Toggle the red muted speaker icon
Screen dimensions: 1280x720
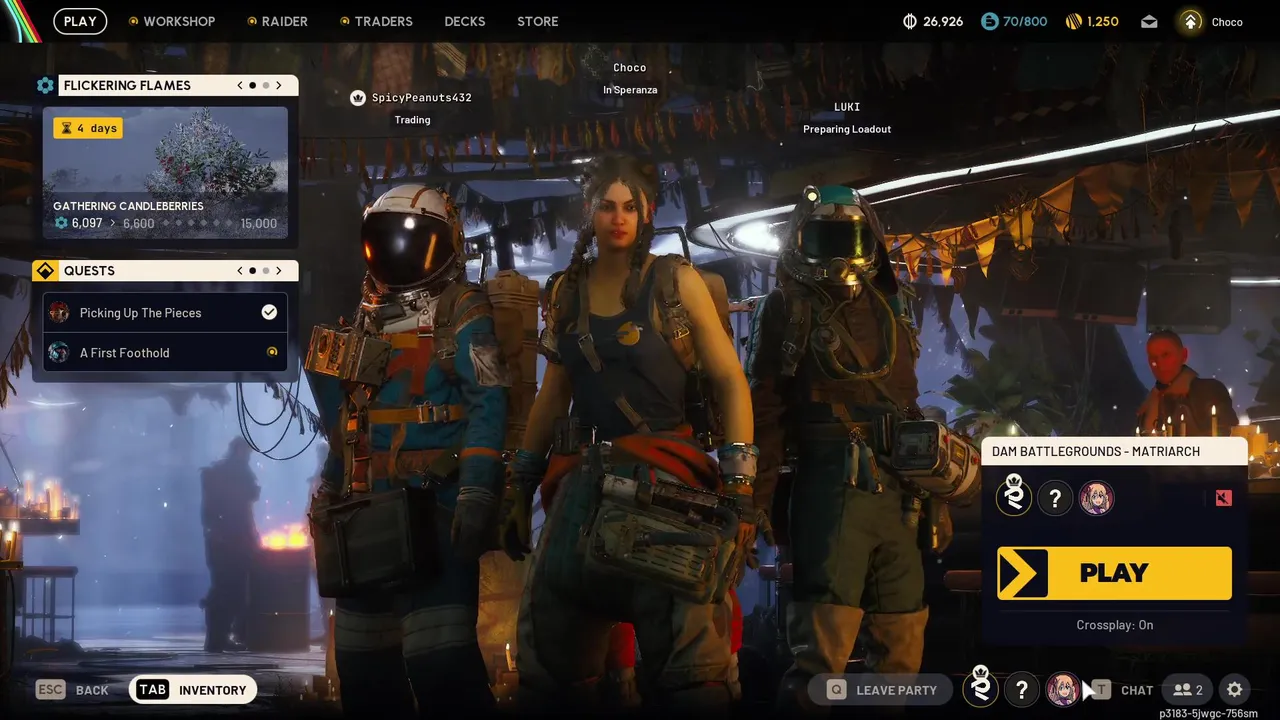[1224, 498]
